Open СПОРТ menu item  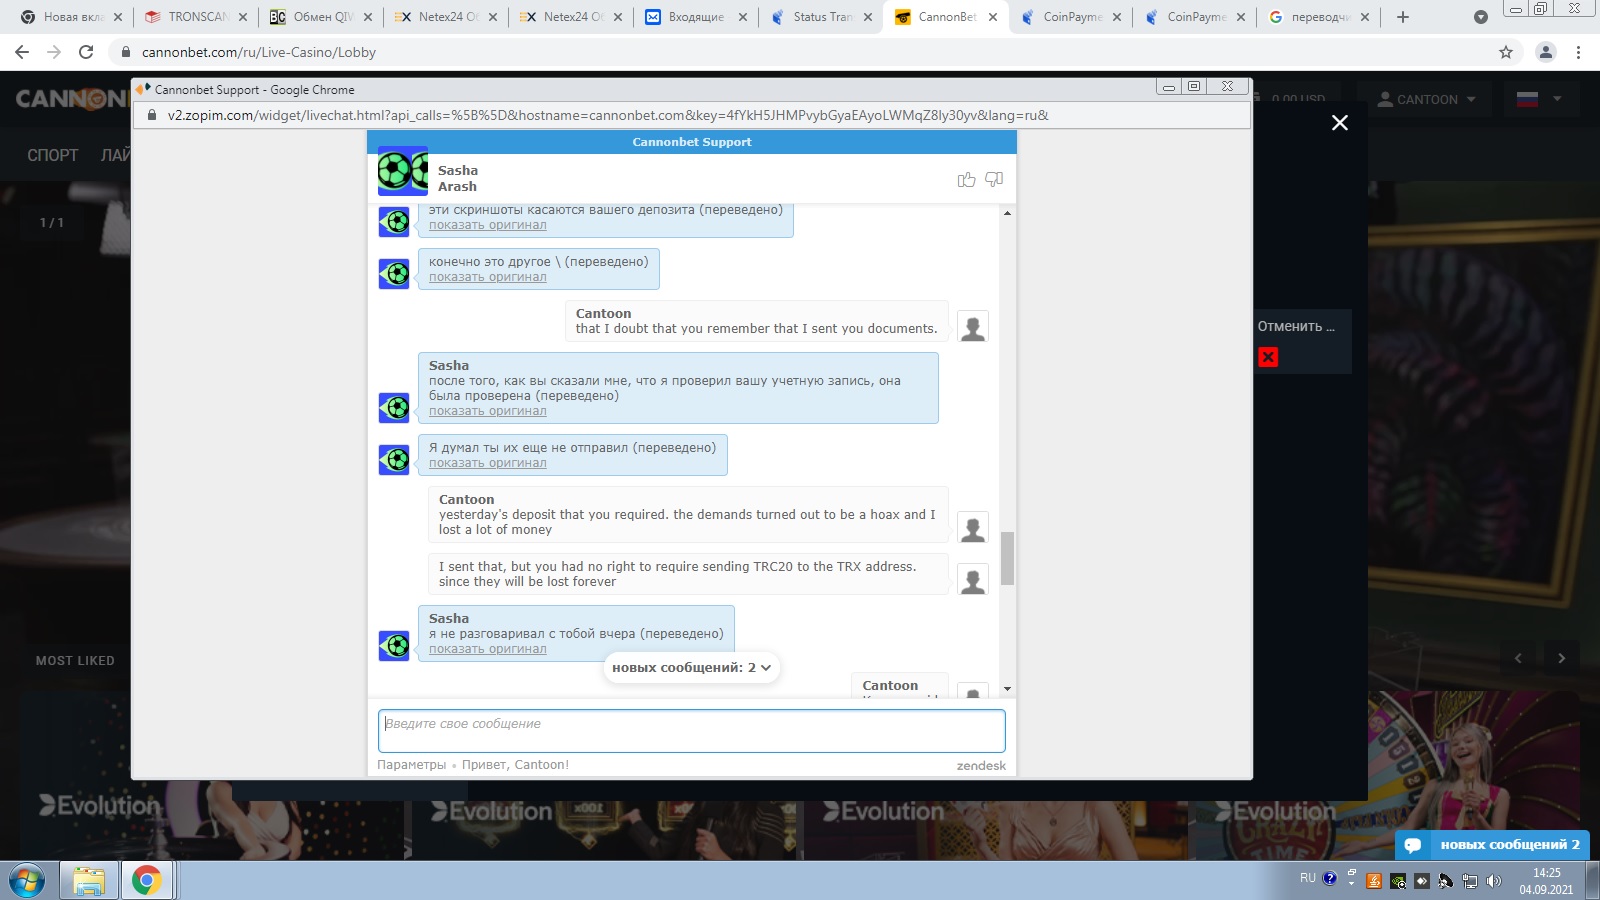click(x=52, y=155)
